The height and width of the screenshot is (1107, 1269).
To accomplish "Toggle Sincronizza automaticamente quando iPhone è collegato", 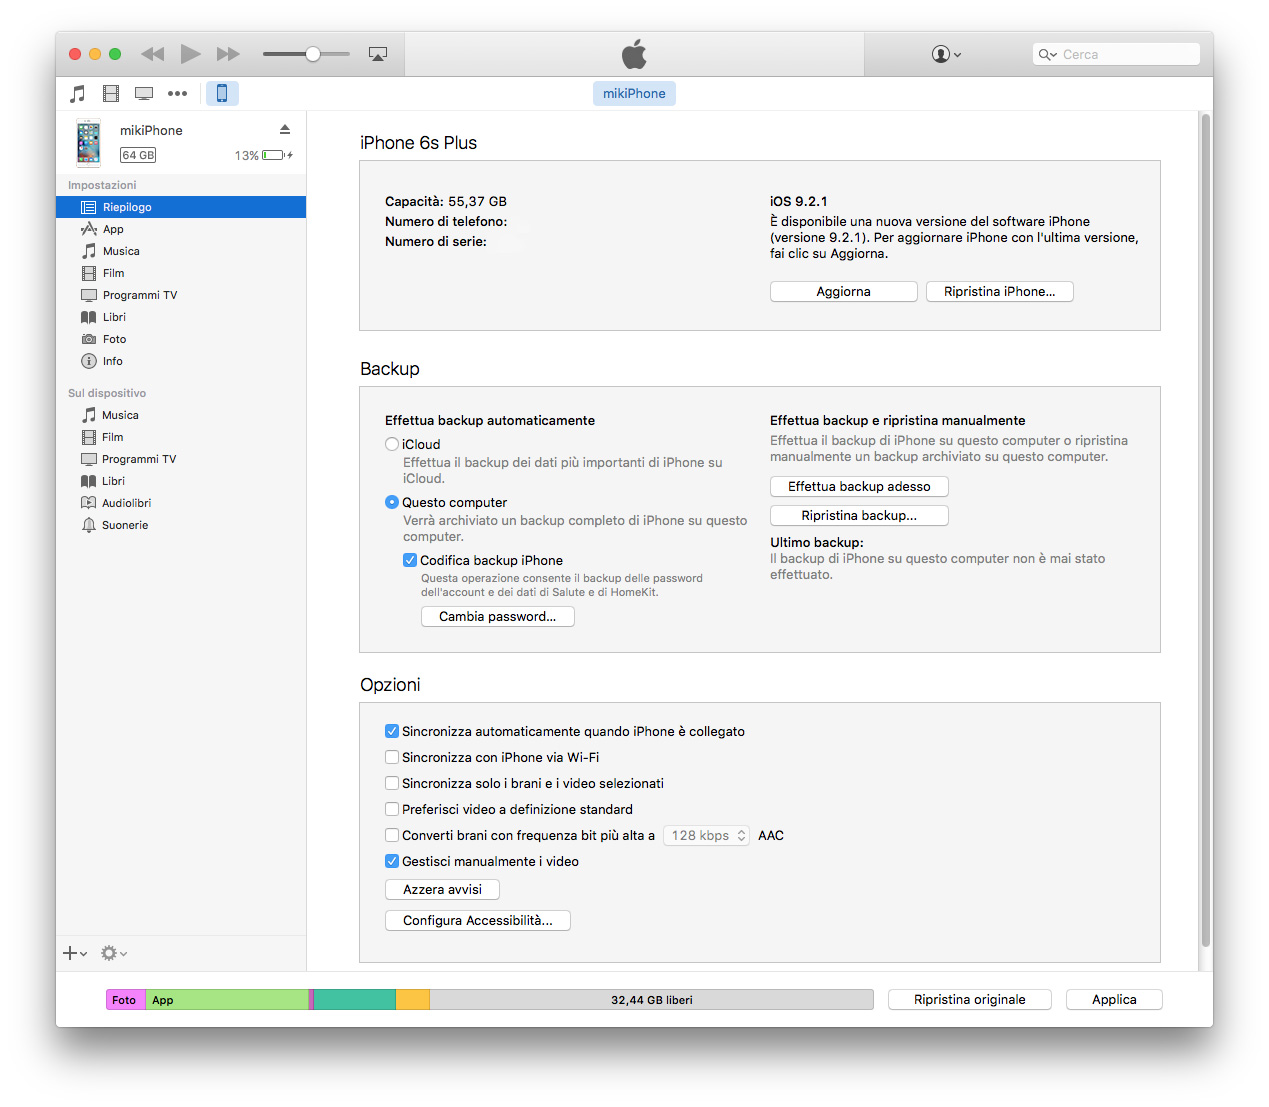I will click(392, 731).
